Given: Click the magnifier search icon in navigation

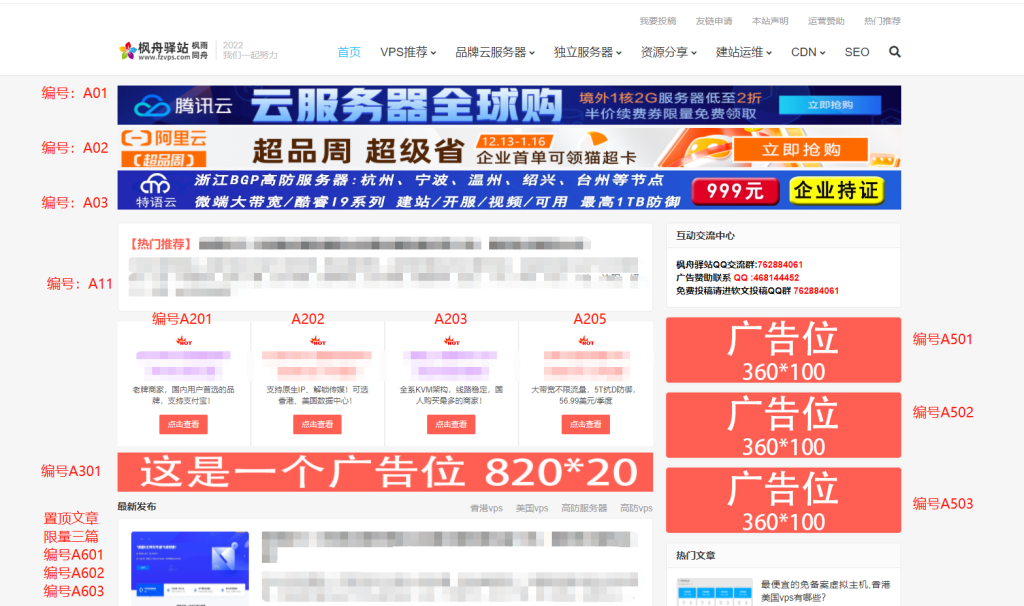Looking at the screenshot, I should tap(895, 52).
